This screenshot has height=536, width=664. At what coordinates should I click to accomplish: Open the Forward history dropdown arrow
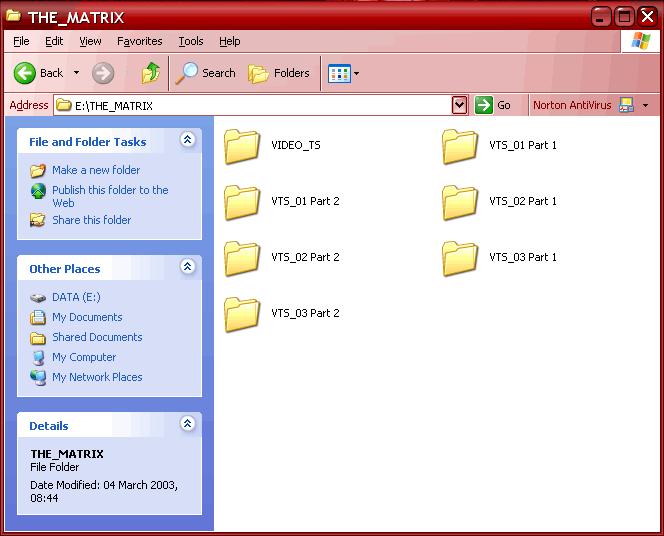(x=127, y=73)
